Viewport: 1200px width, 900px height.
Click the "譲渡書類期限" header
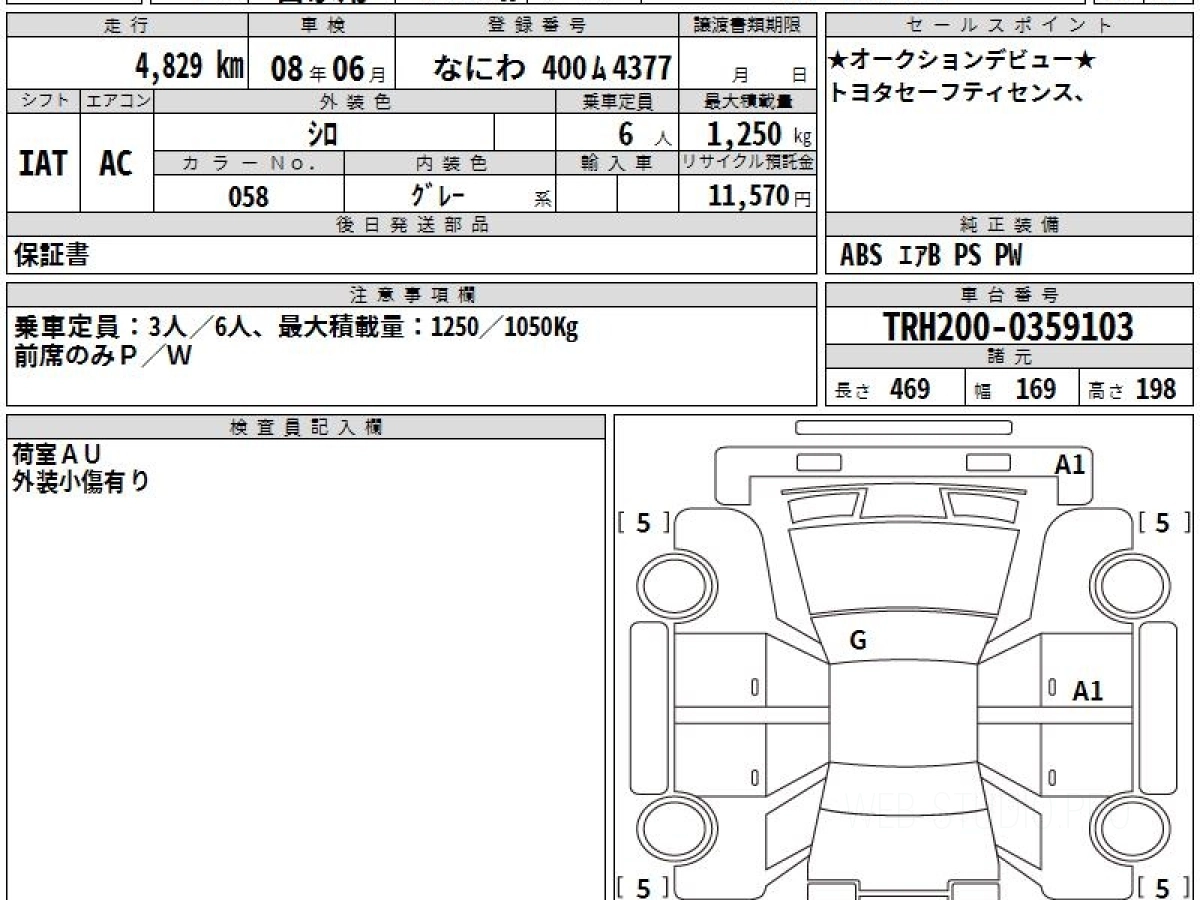[x=748, y=26]
